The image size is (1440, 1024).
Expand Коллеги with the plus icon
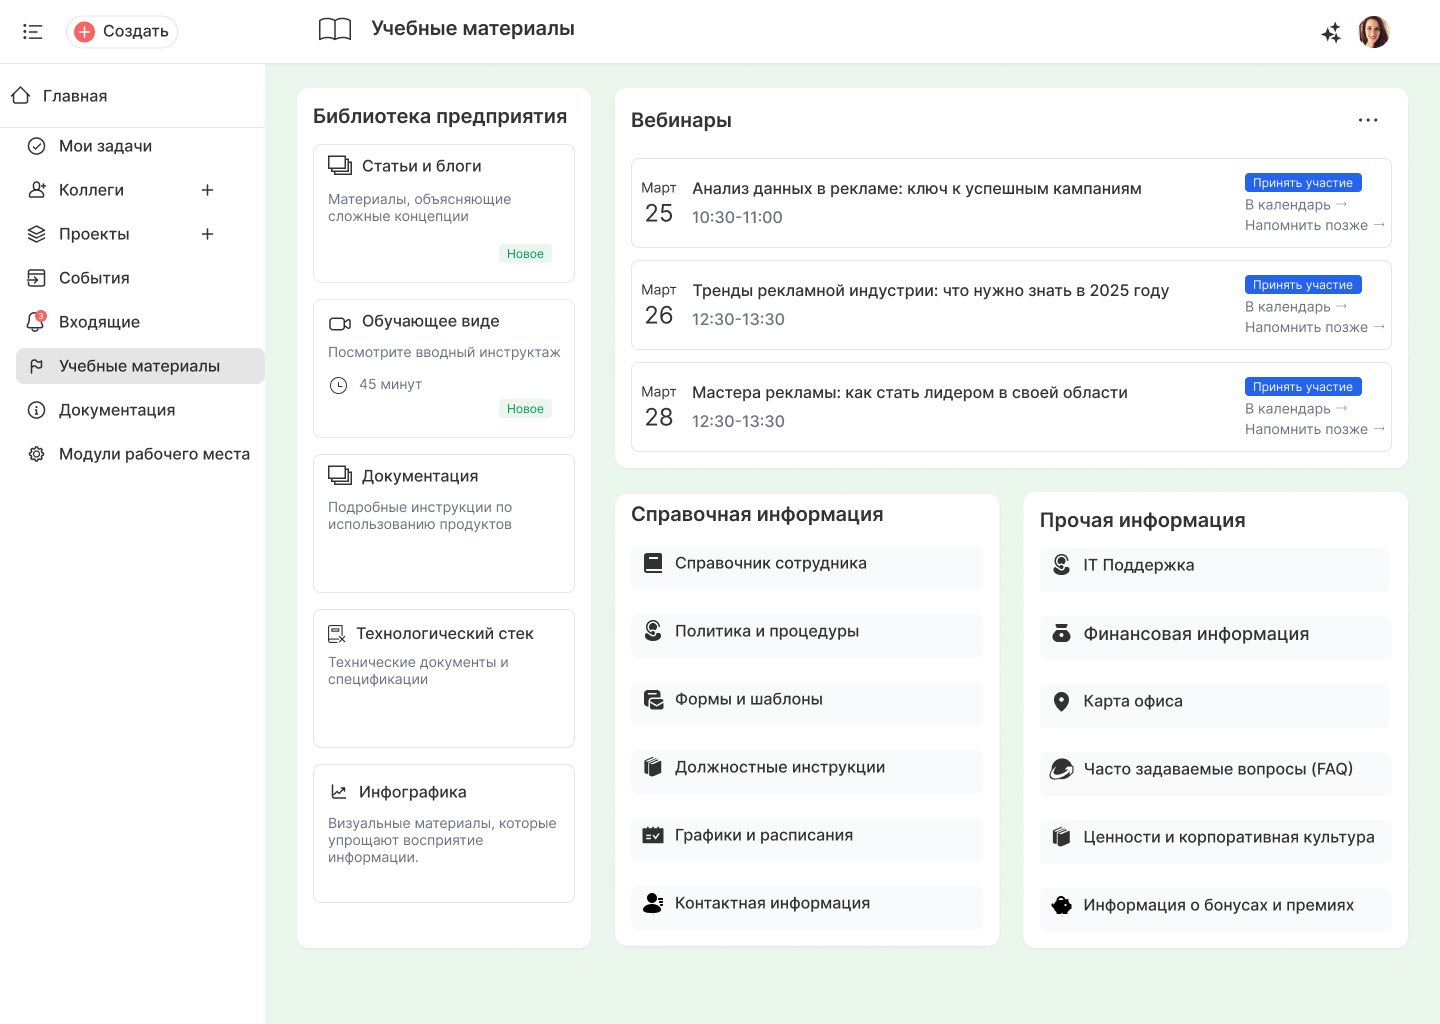click(x=207, y=190)
